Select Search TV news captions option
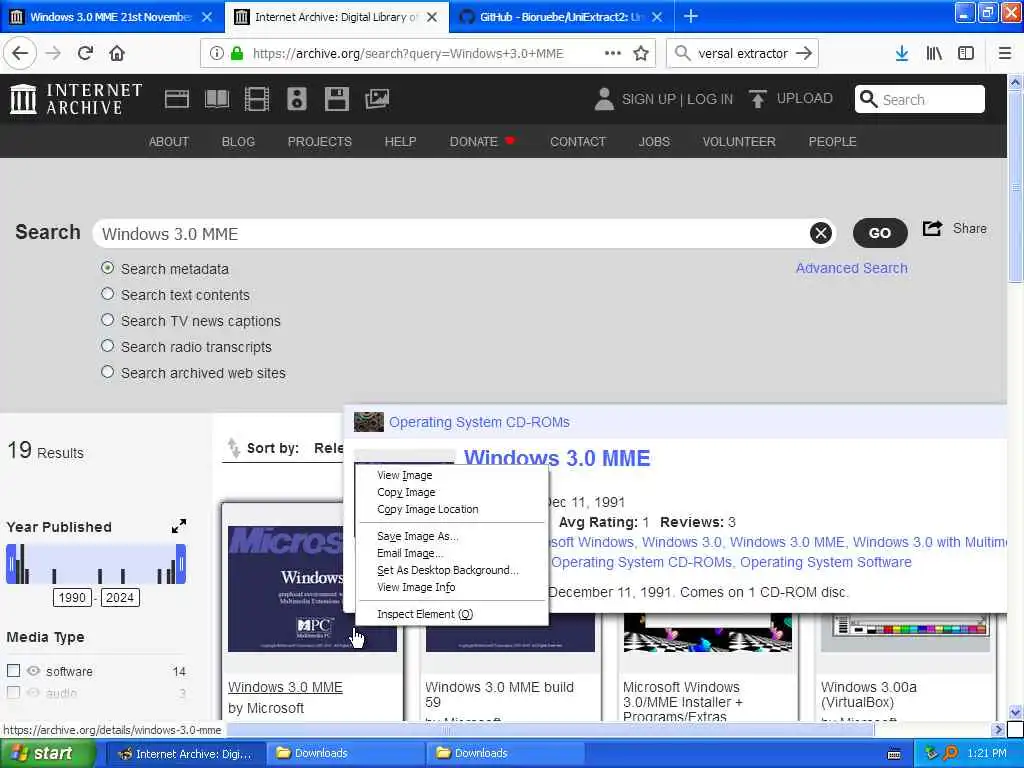1024x768 pixels. point(108,321)
